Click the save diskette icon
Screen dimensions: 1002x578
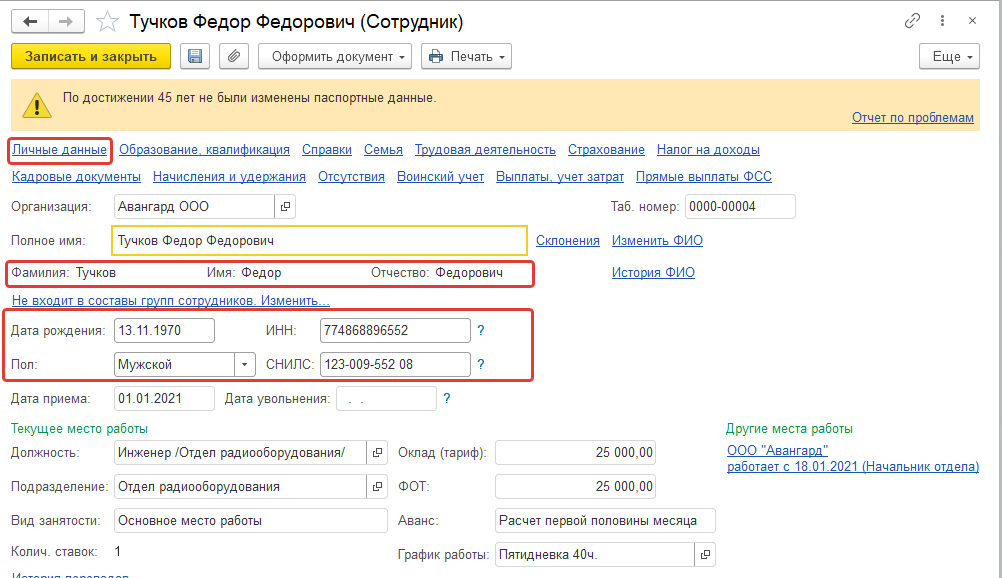pyautogui.click(x=194, y=57)
